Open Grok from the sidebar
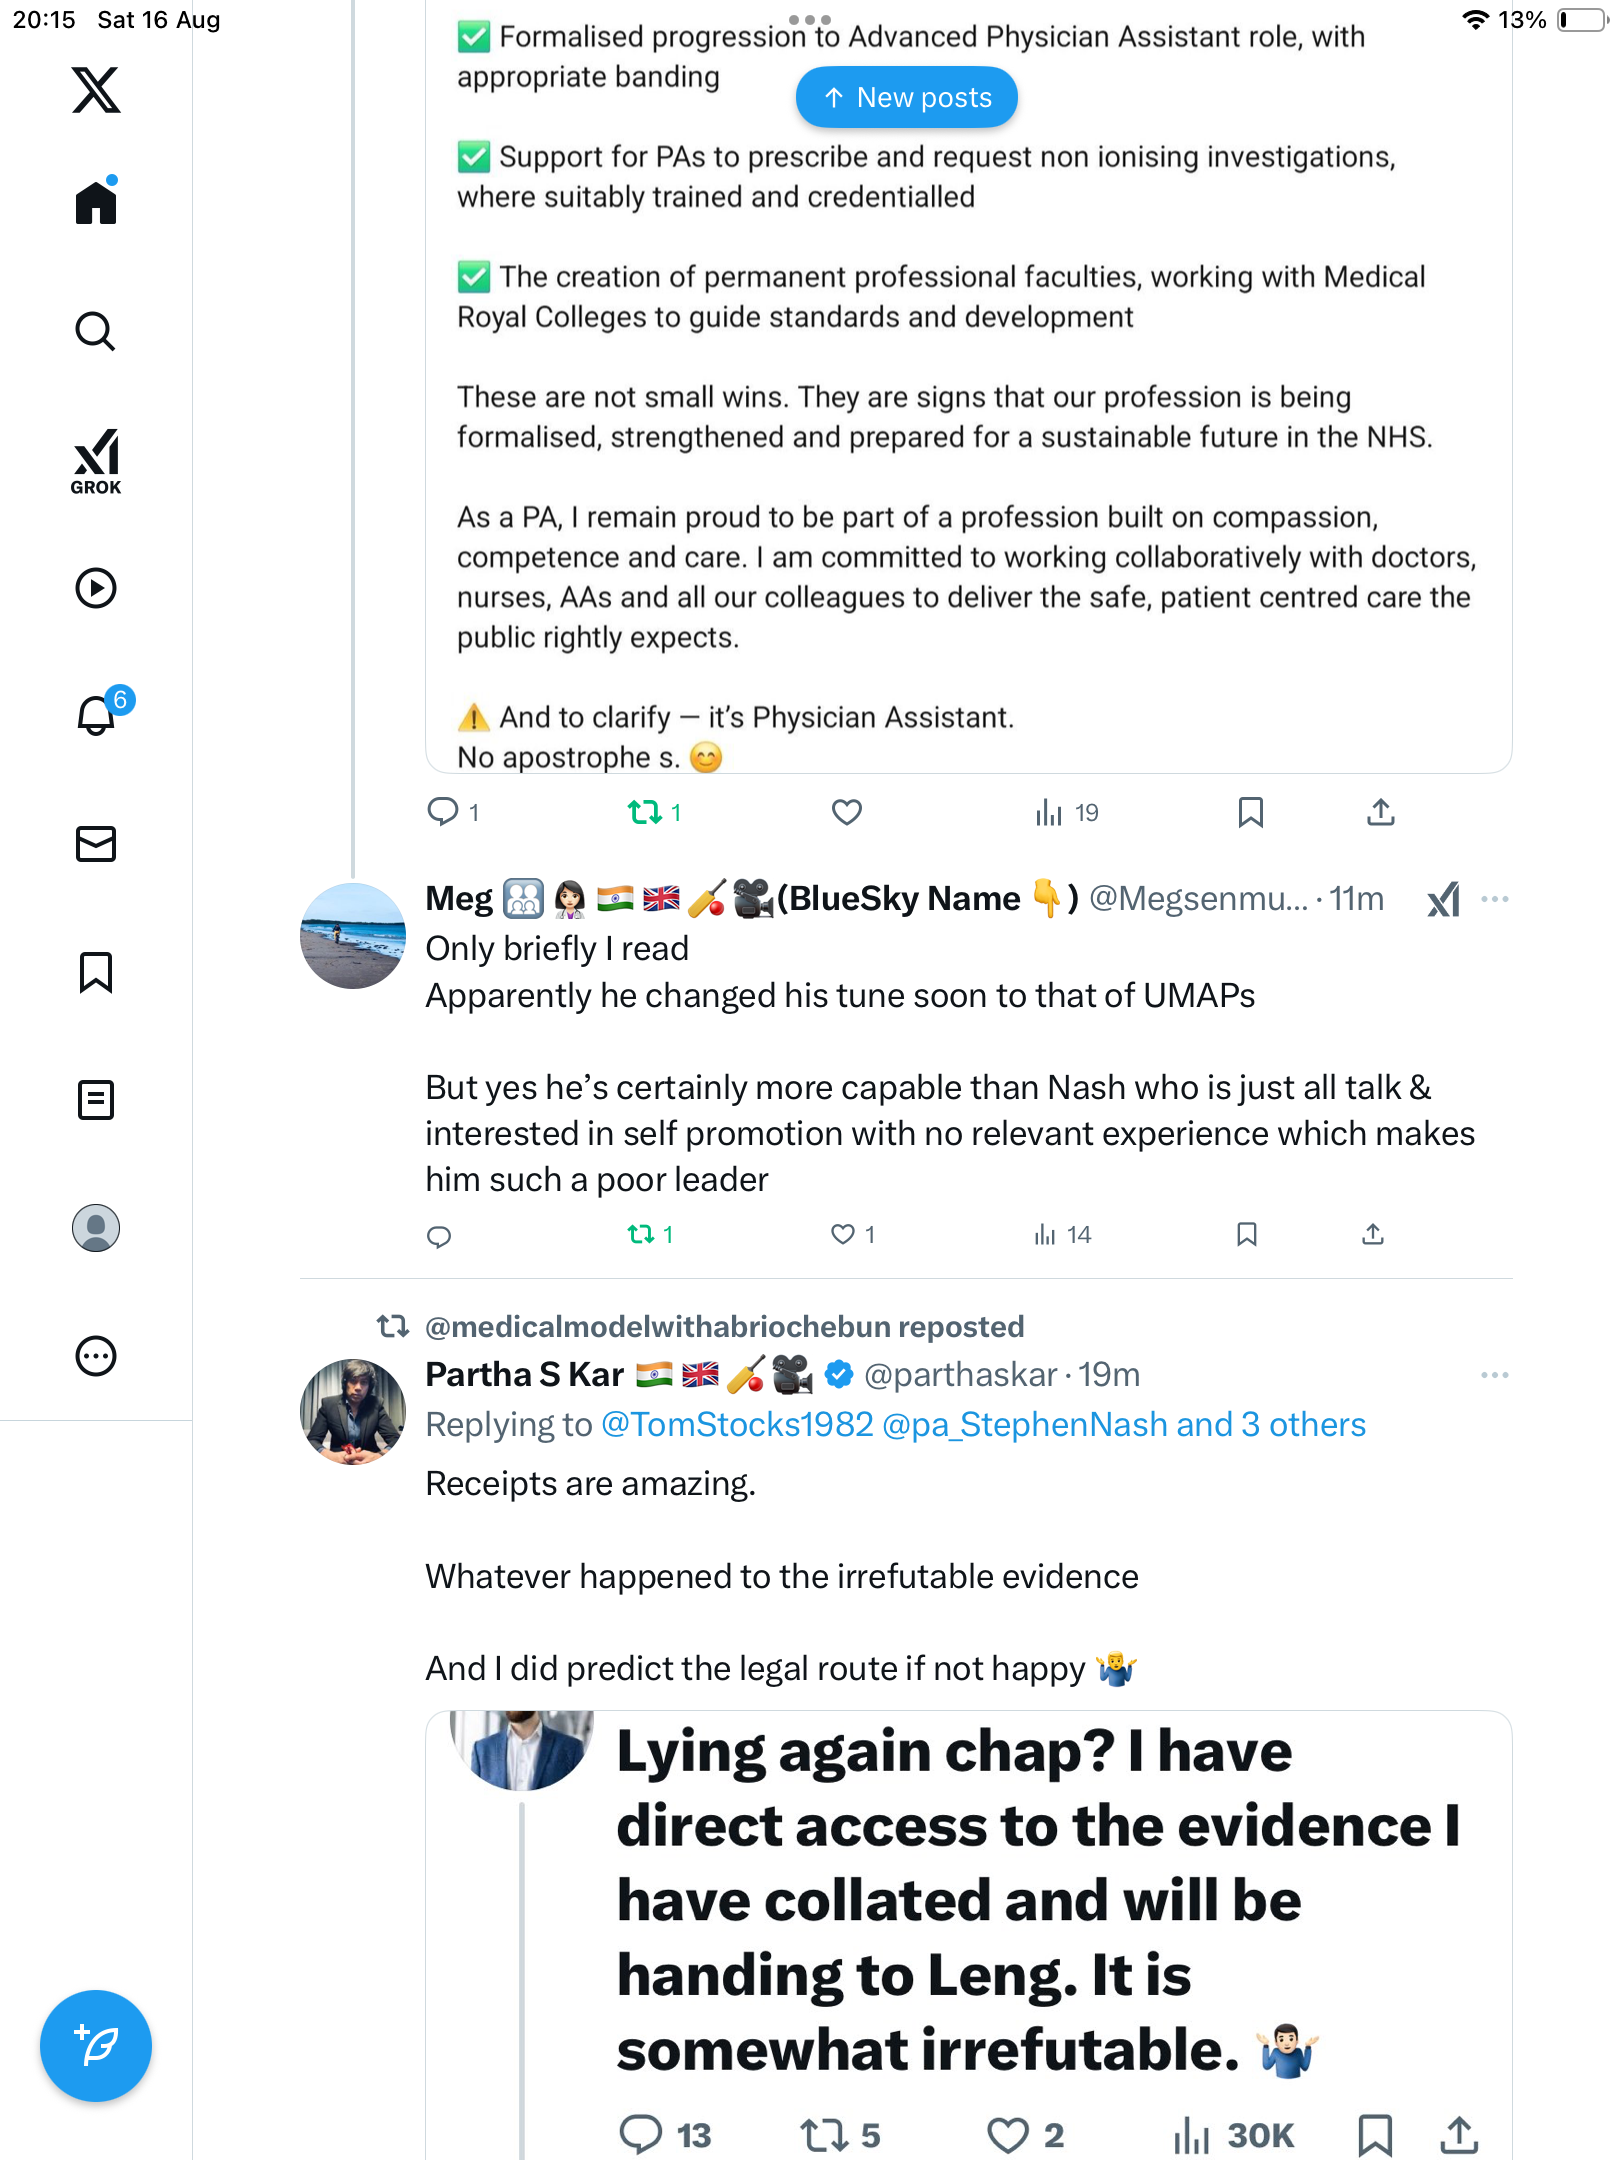 (96, 462)
